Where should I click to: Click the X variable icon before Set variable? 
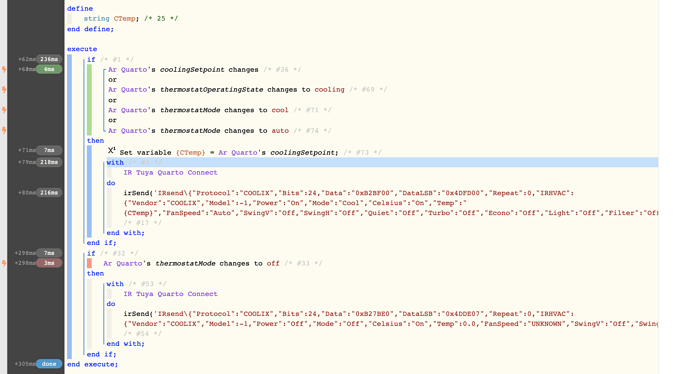(112, 151)
